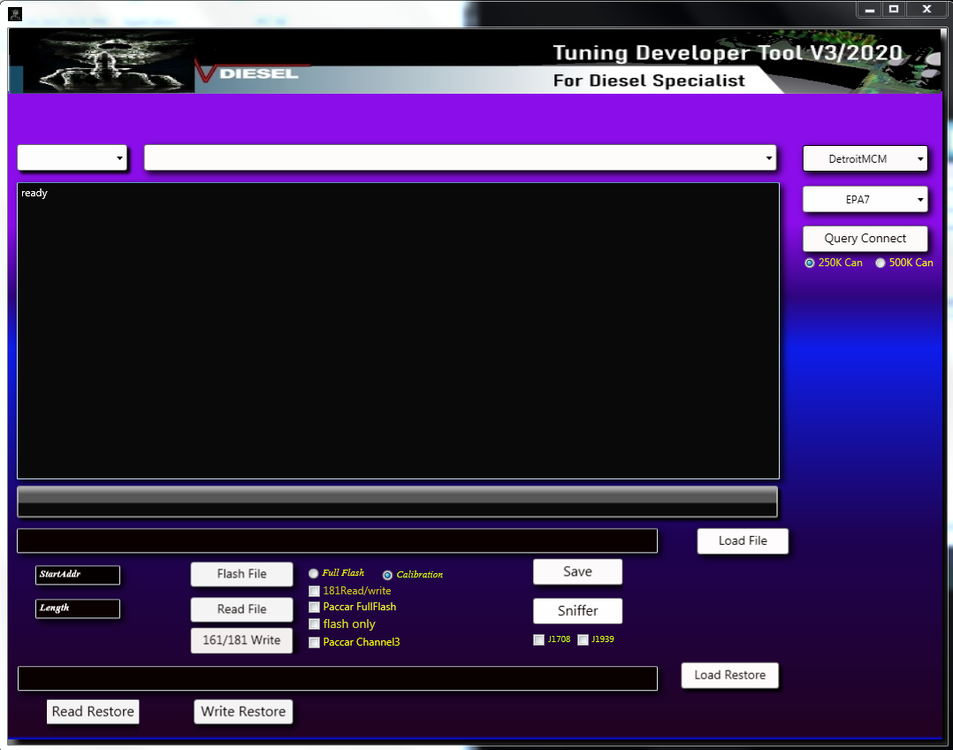Click the Read Restore button
The height and width of the screenshot is (750, 953).
[93, 711]
